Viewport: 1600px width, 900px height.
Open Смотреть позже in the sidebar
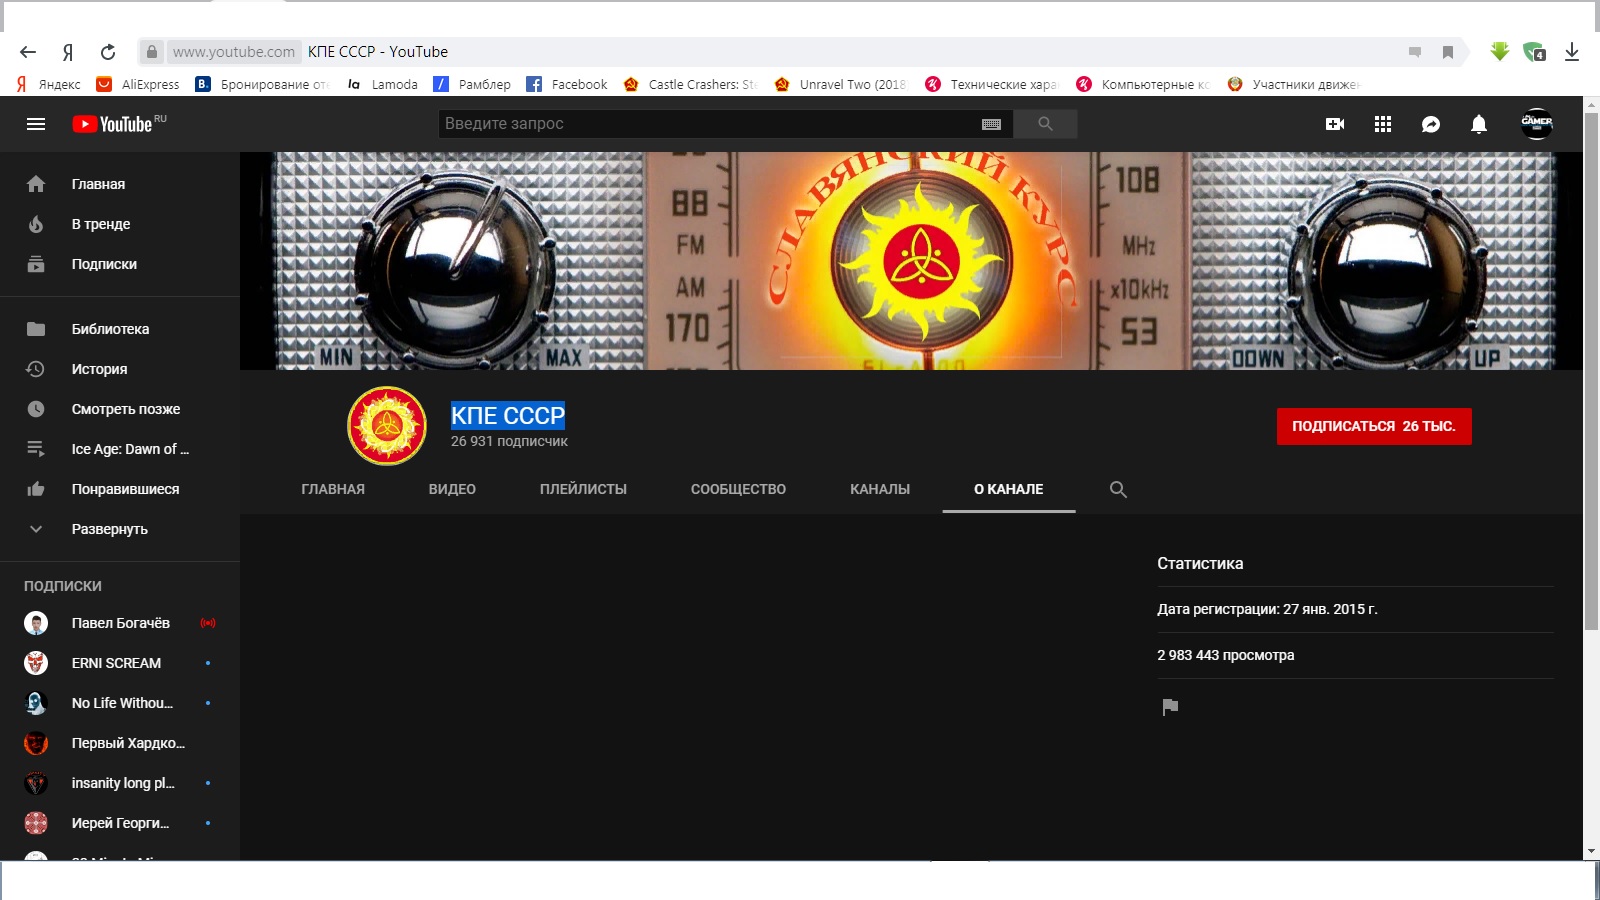pos(120,409)
